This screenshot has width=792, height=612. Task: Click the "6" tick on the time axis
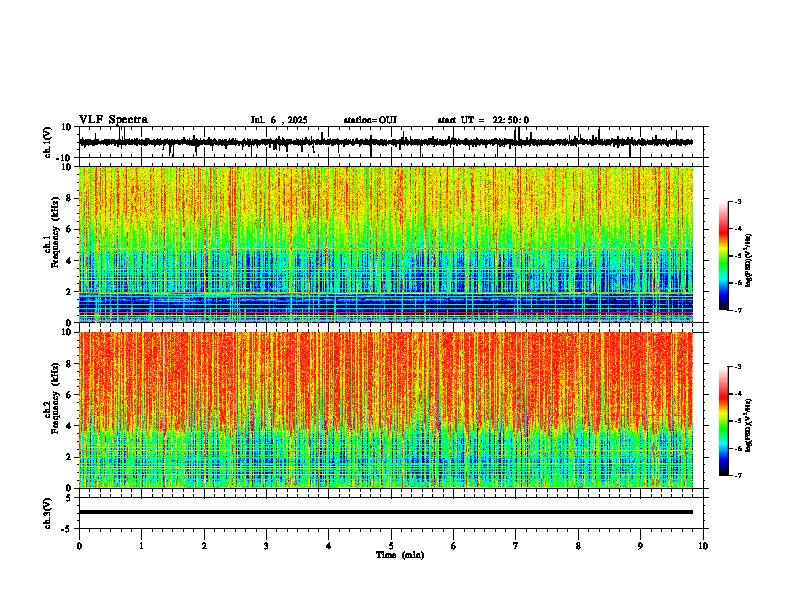coord(454,546)
